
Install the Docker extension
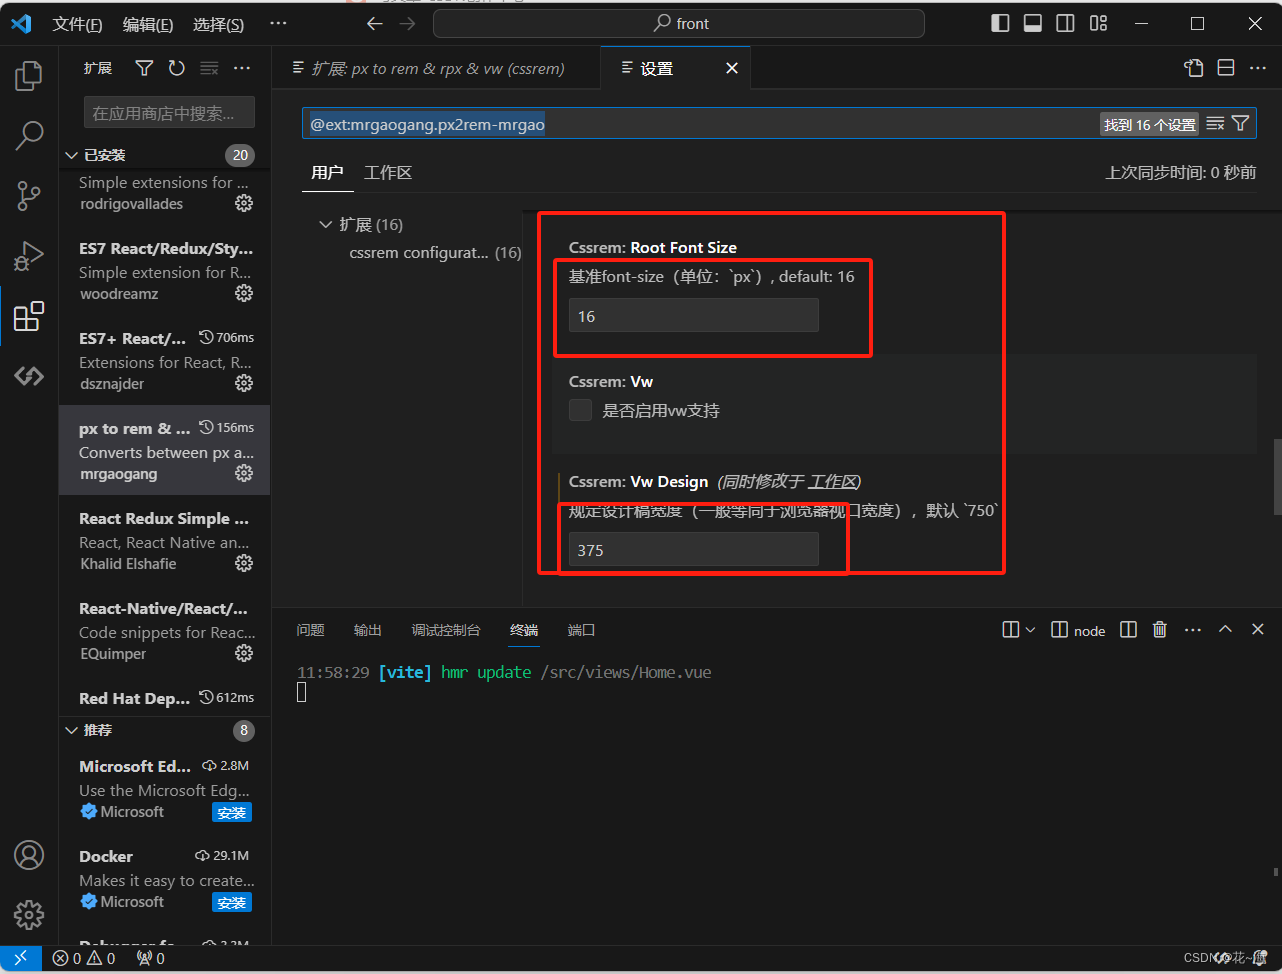(x=232, y=902)
